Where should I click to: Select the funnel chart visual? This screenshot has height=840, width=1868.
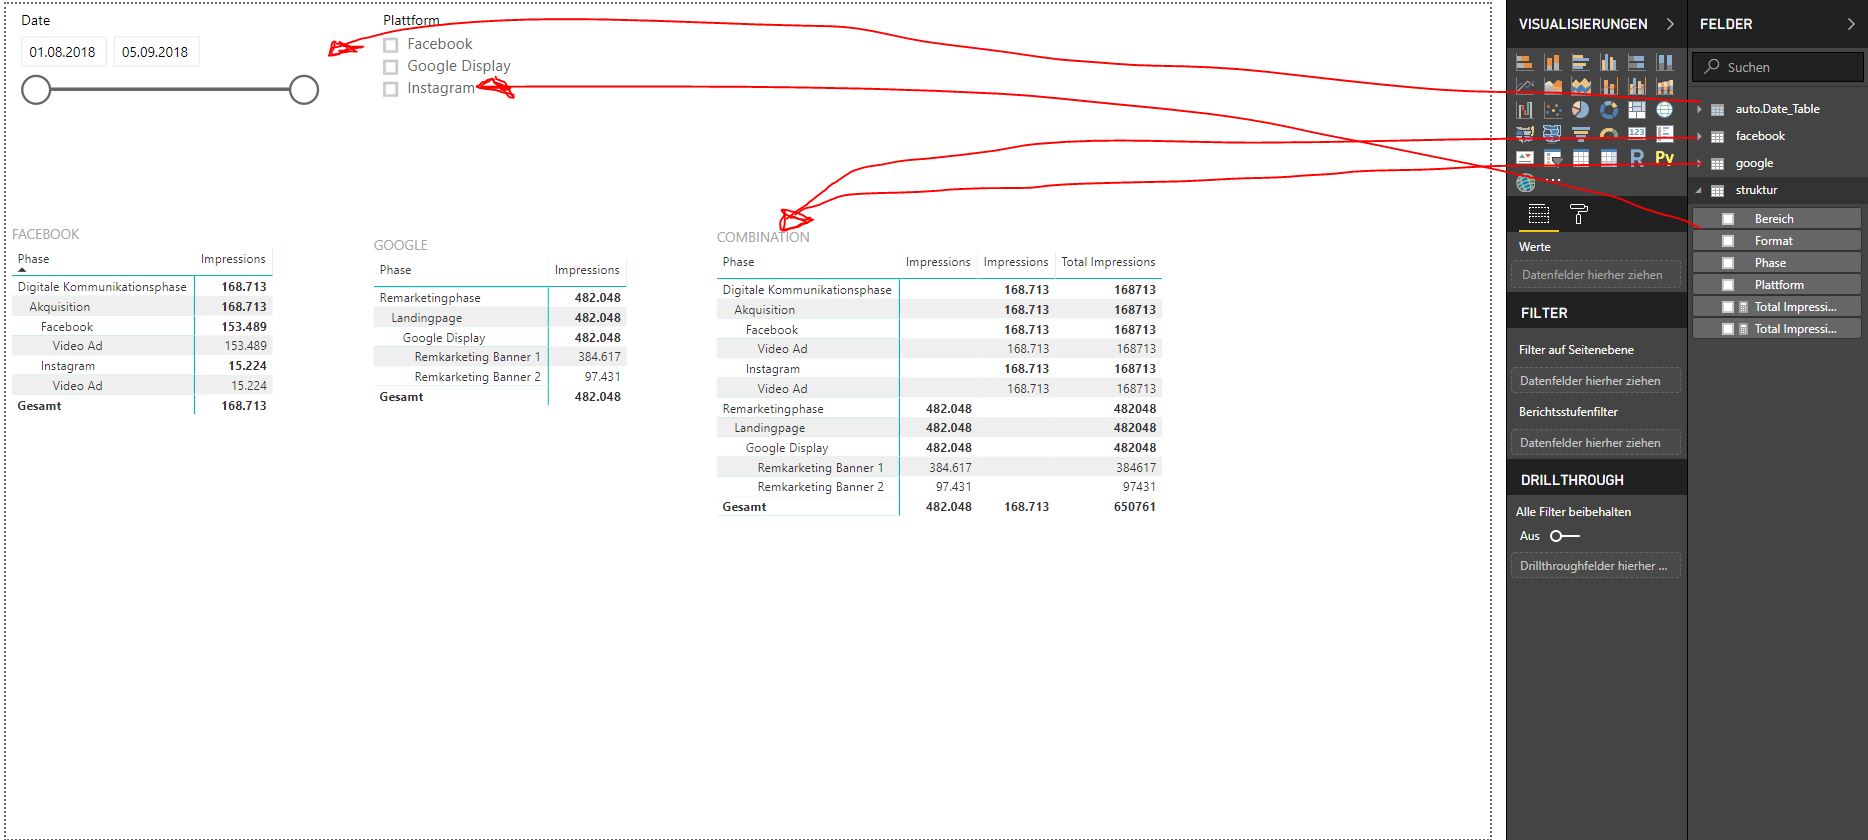pyautogui.click(x=1581, y=133)
